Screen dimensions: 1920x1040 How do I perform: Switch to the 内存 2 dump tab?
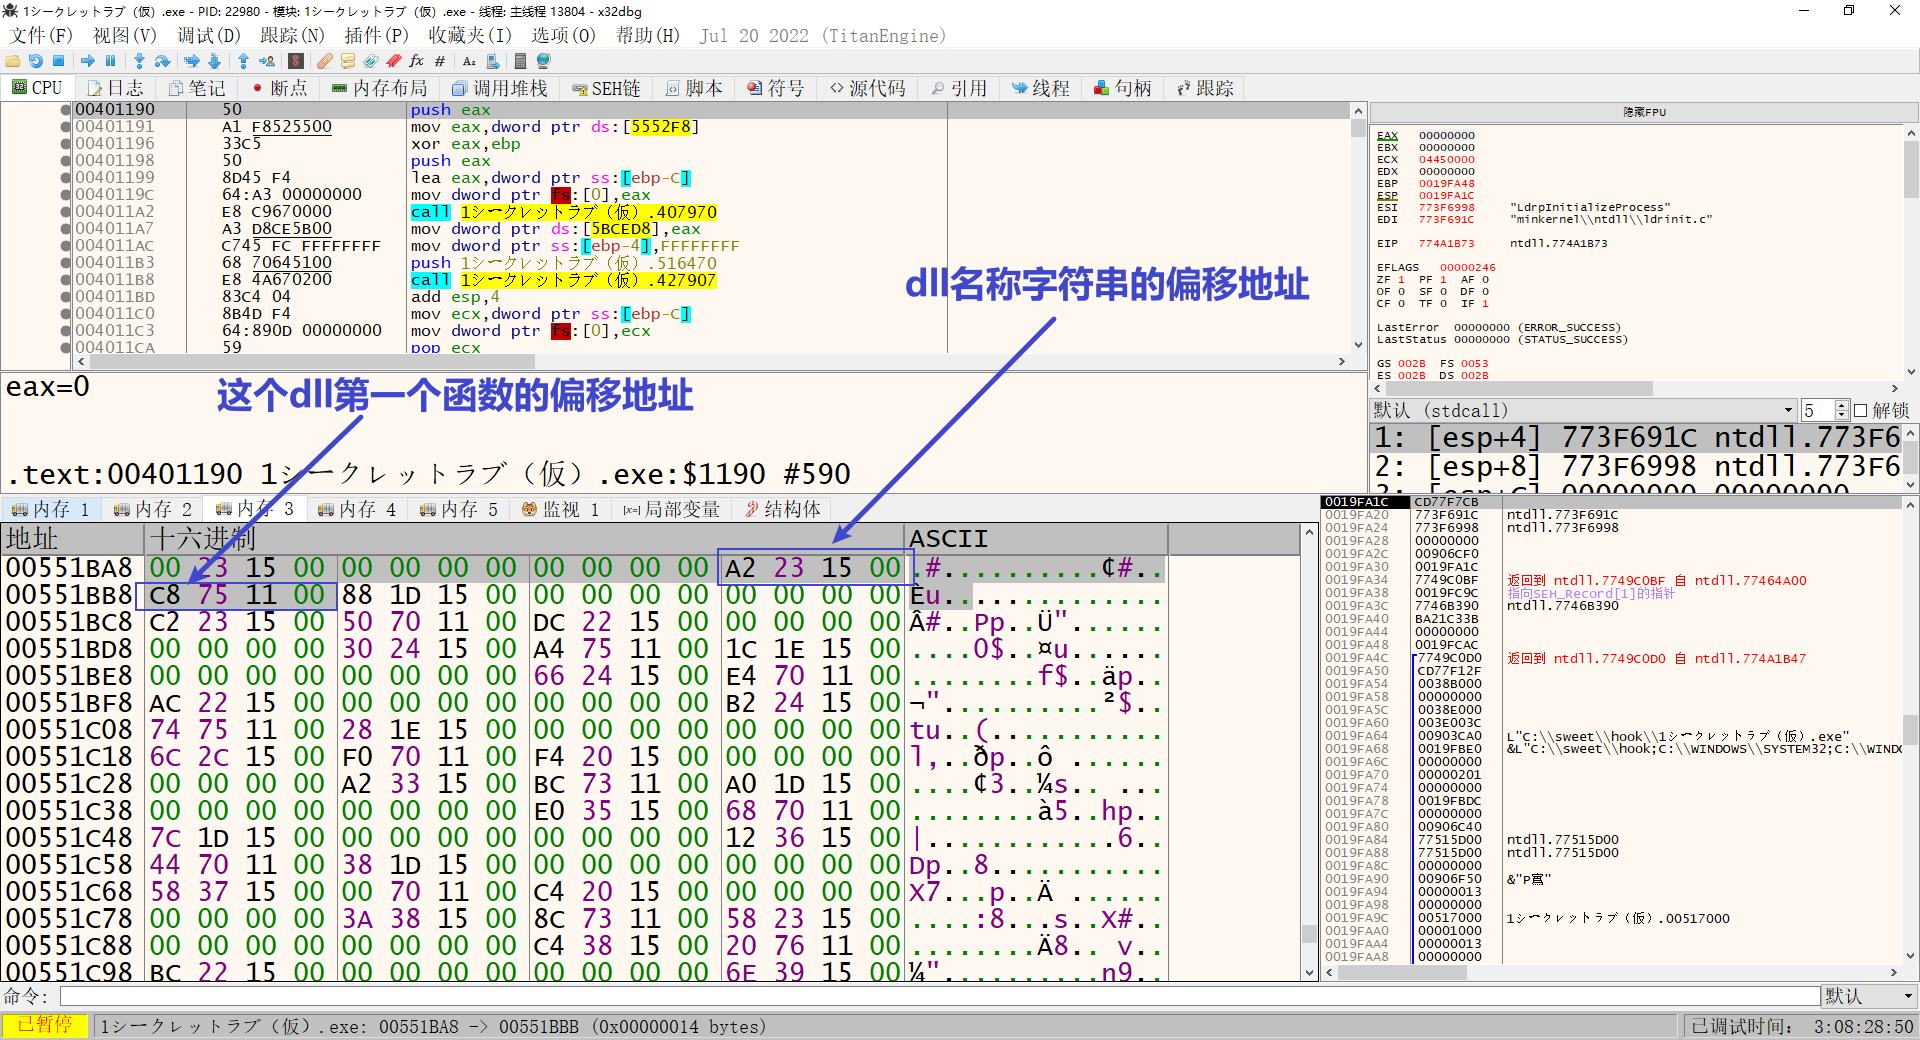[152, 510]
